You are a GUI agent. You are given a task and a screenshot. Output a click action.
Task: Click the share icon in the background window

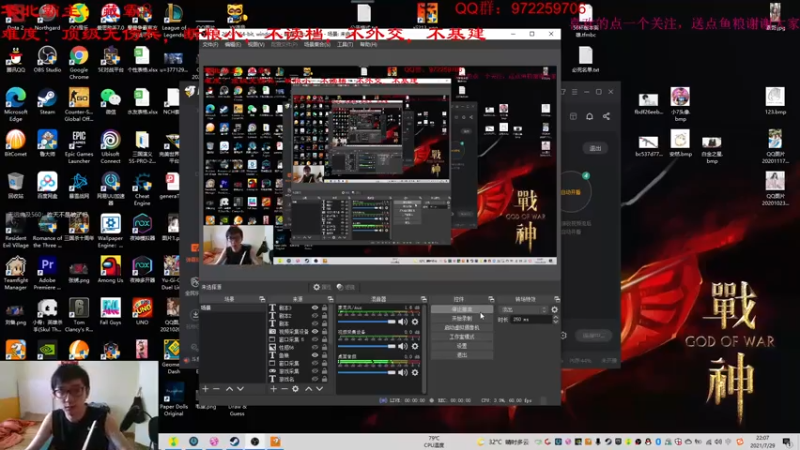[x=606, y=116]
